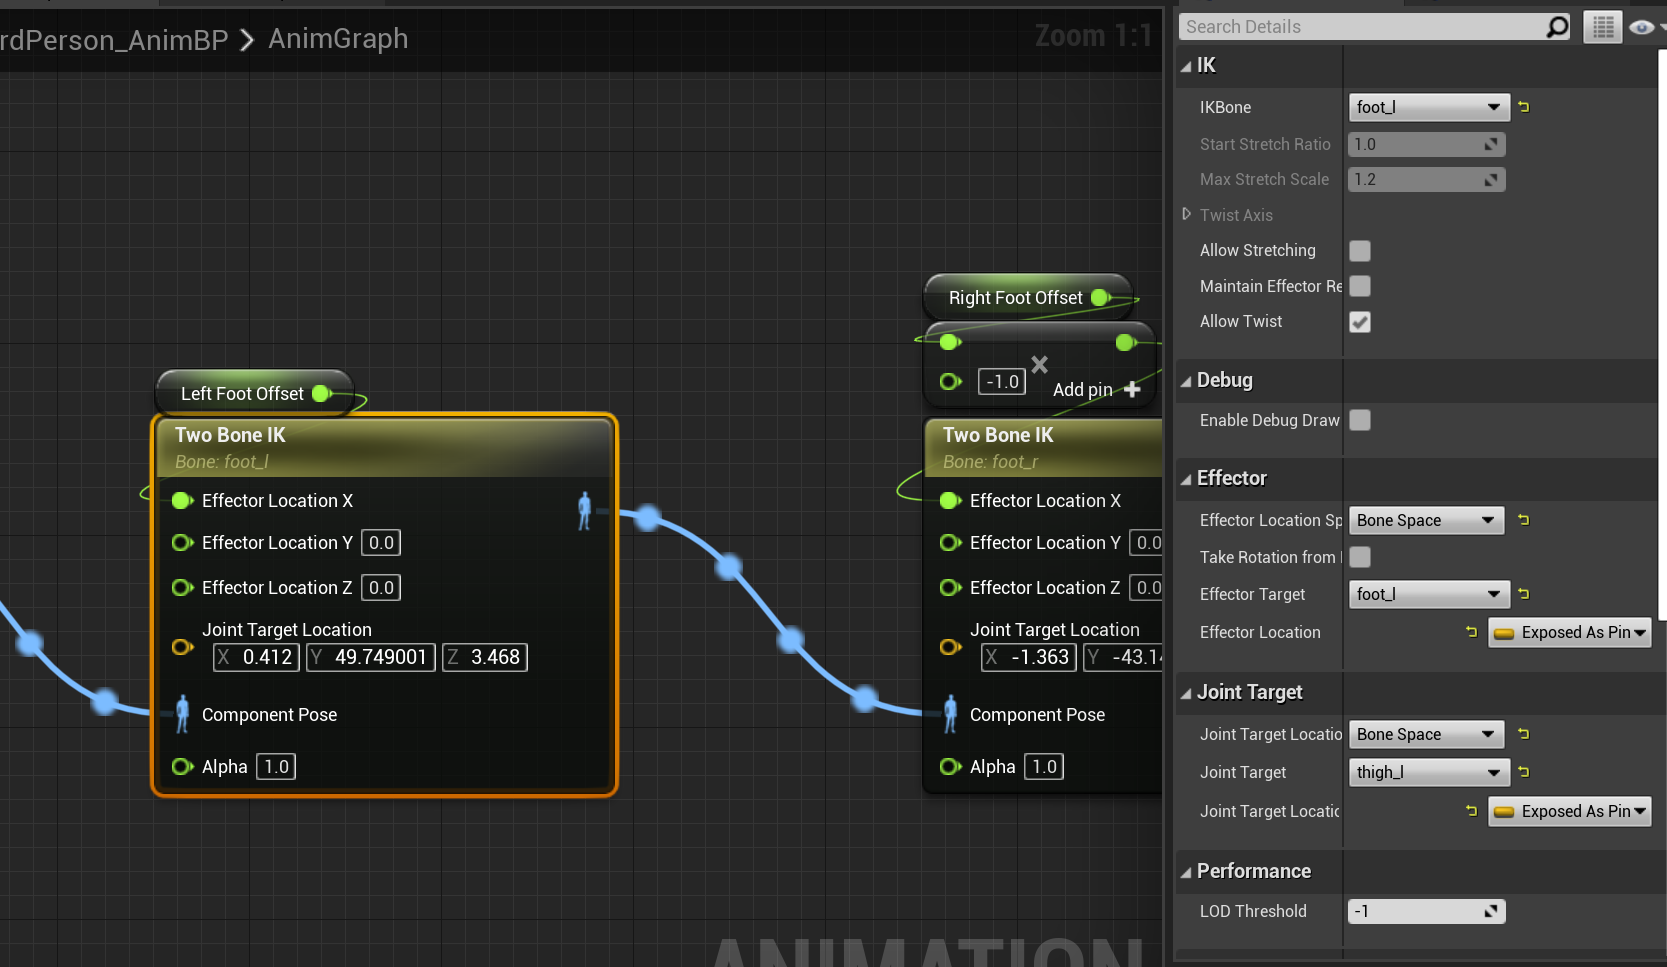The width and height of the screenshot is (1667, 967).
Task: Reset Effector Location Space to default
Action: coord(1524,520)
